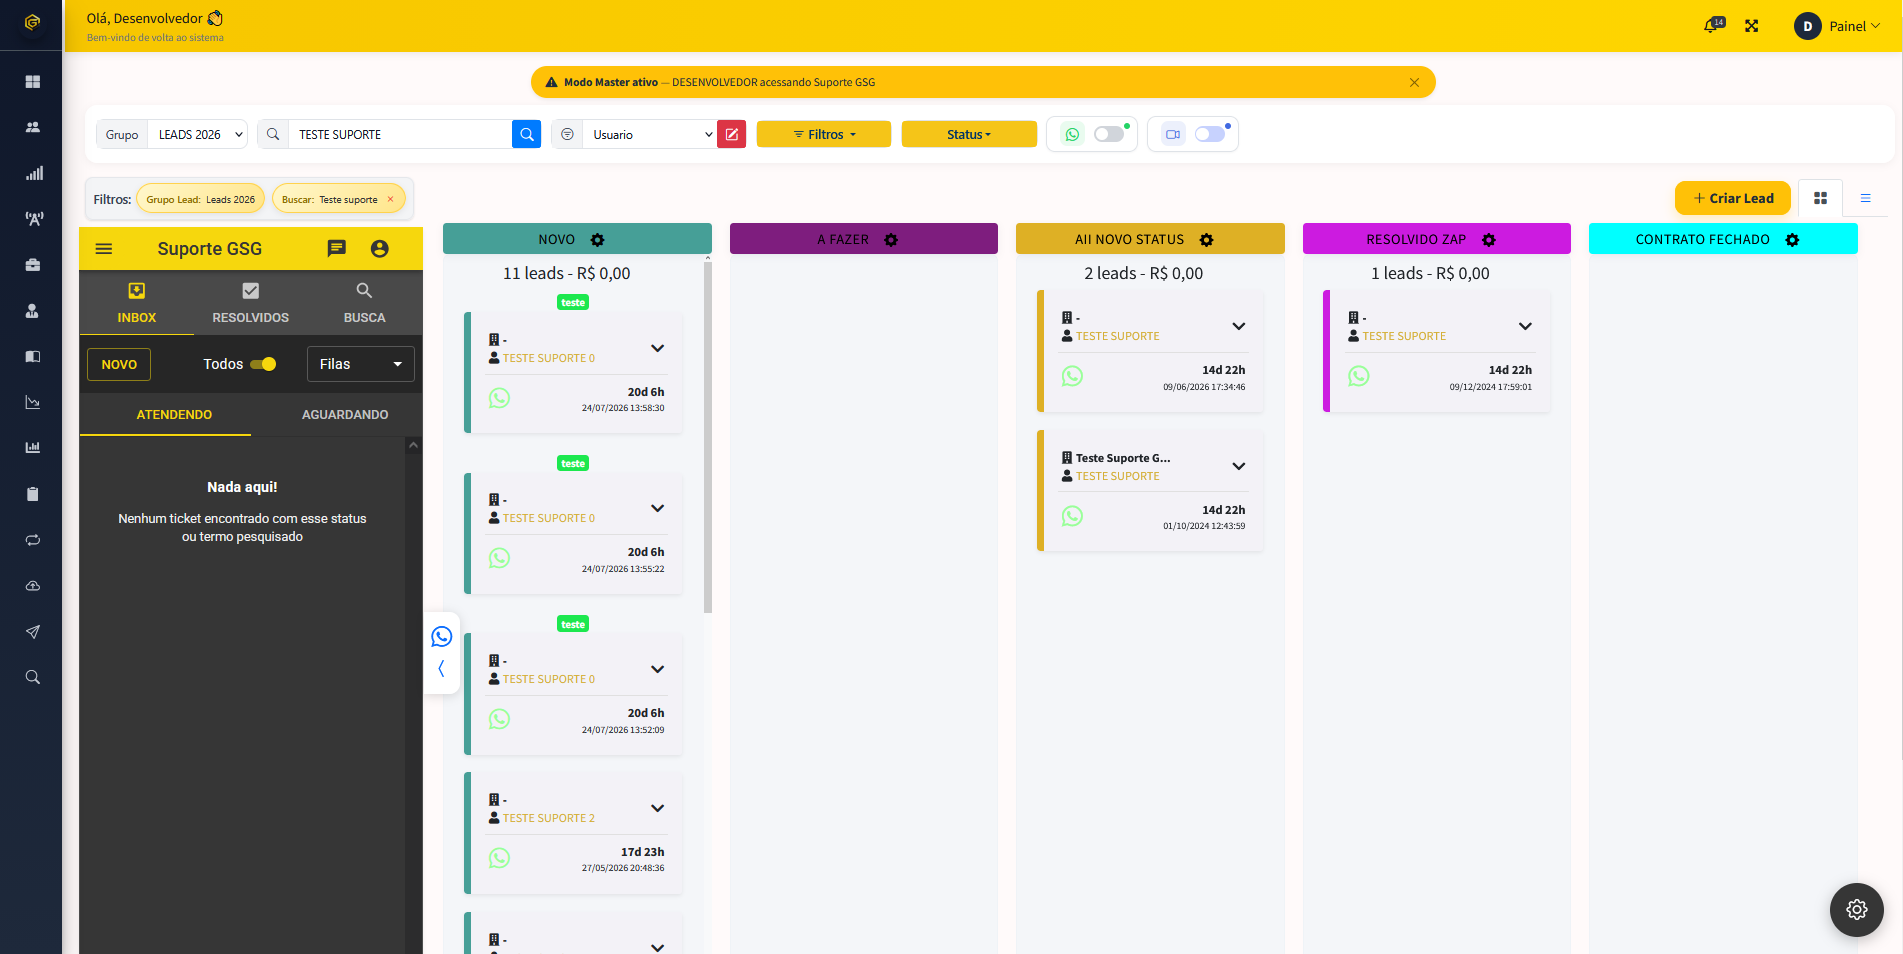Click WhatsApp icon on side panel handle
The width and height of the screenshot is (1903, 954).
coord(442,637)
